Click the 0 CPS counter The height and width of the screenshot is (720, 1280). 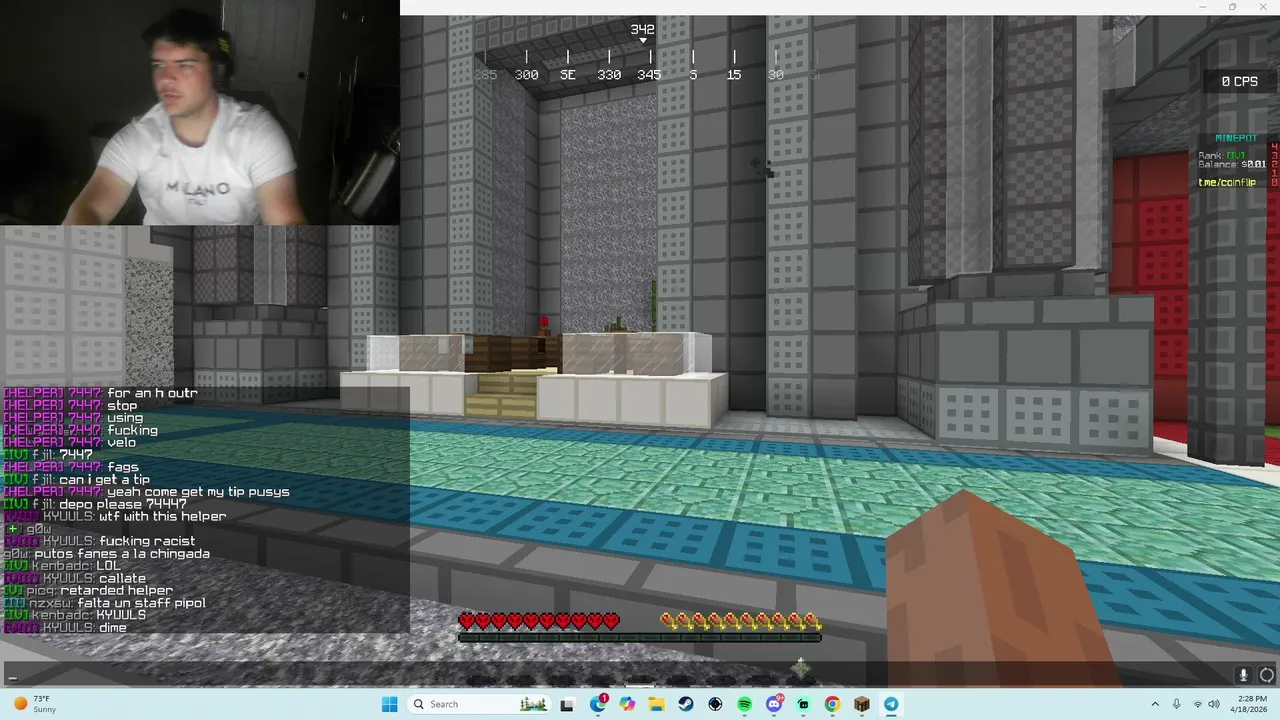pyautogui.click(x=1239, y=82)
